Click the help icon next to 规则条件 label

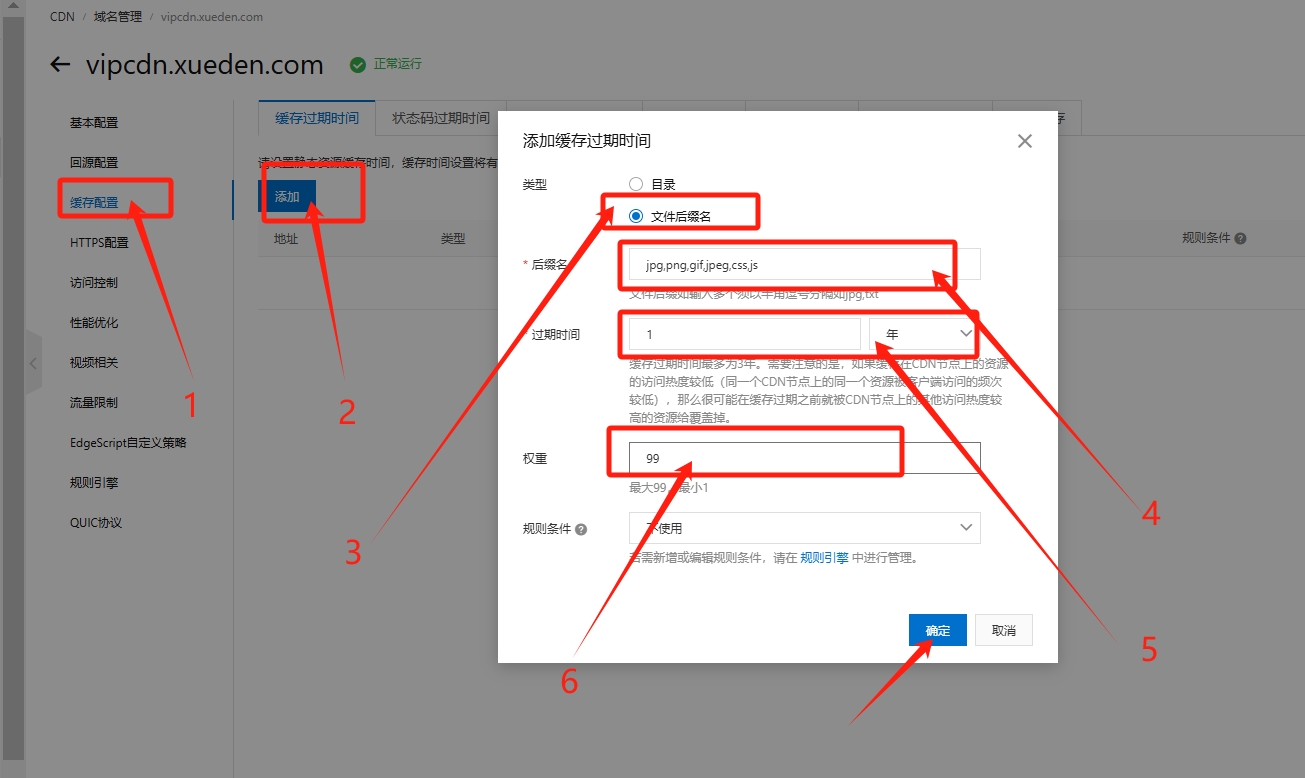581,529
